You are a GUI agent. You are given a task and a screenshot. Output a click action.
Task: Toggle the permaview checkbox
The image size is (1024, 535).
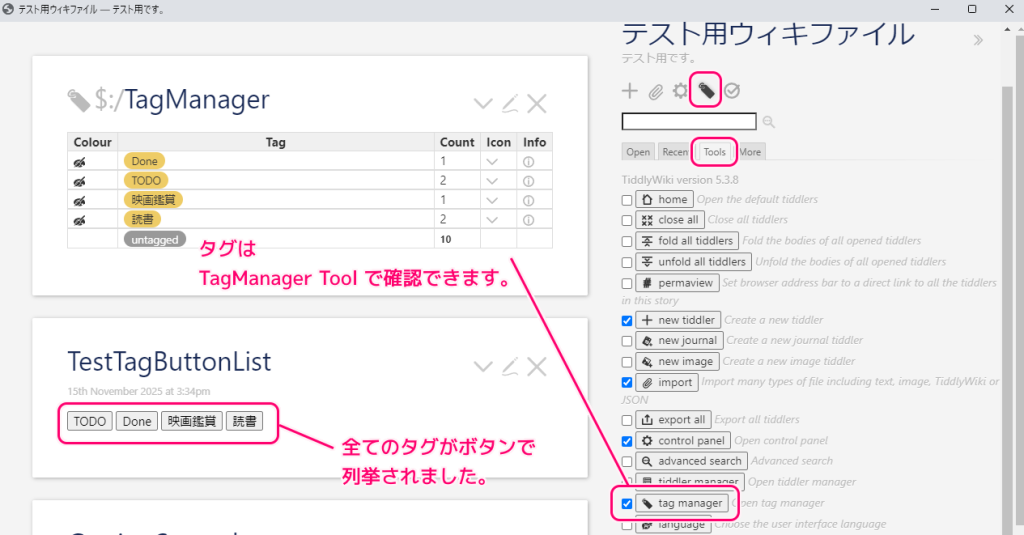[627, 284]
